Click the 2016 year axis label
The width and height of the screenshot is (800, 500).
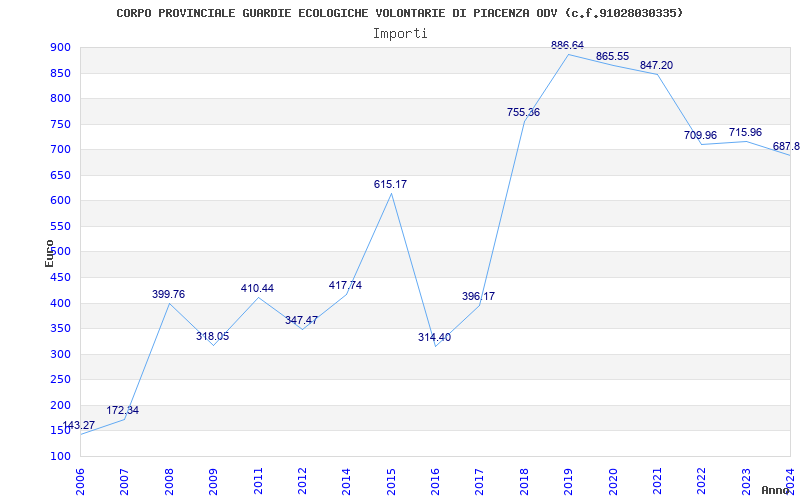435,481
